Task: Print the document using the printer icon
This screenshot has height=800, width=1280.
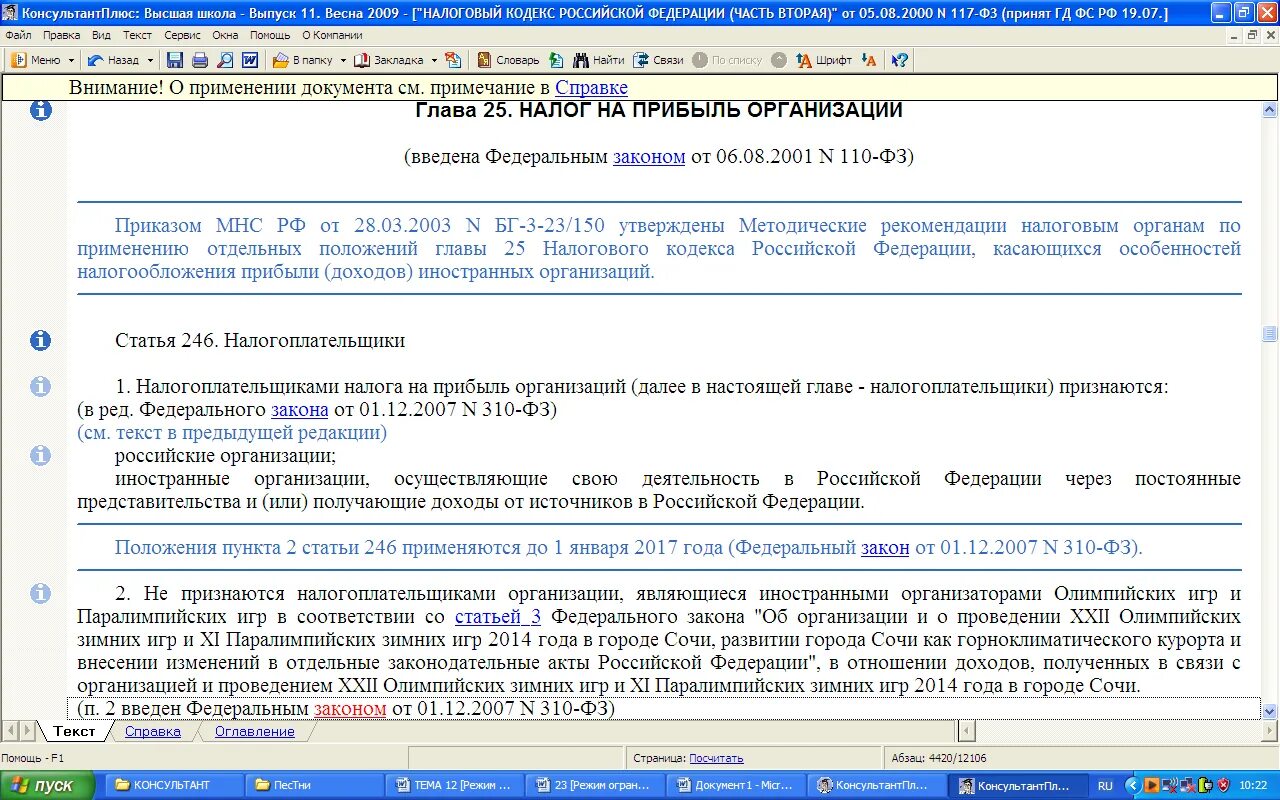Action: (x=200, y=60)
